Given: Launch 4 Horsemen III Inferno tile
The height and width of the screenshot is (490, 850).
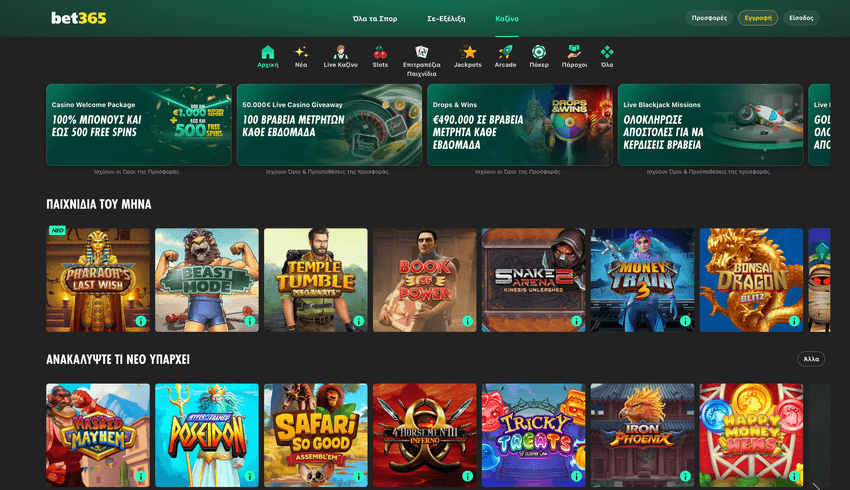Looking at the screenshot, I should (424, 435).
